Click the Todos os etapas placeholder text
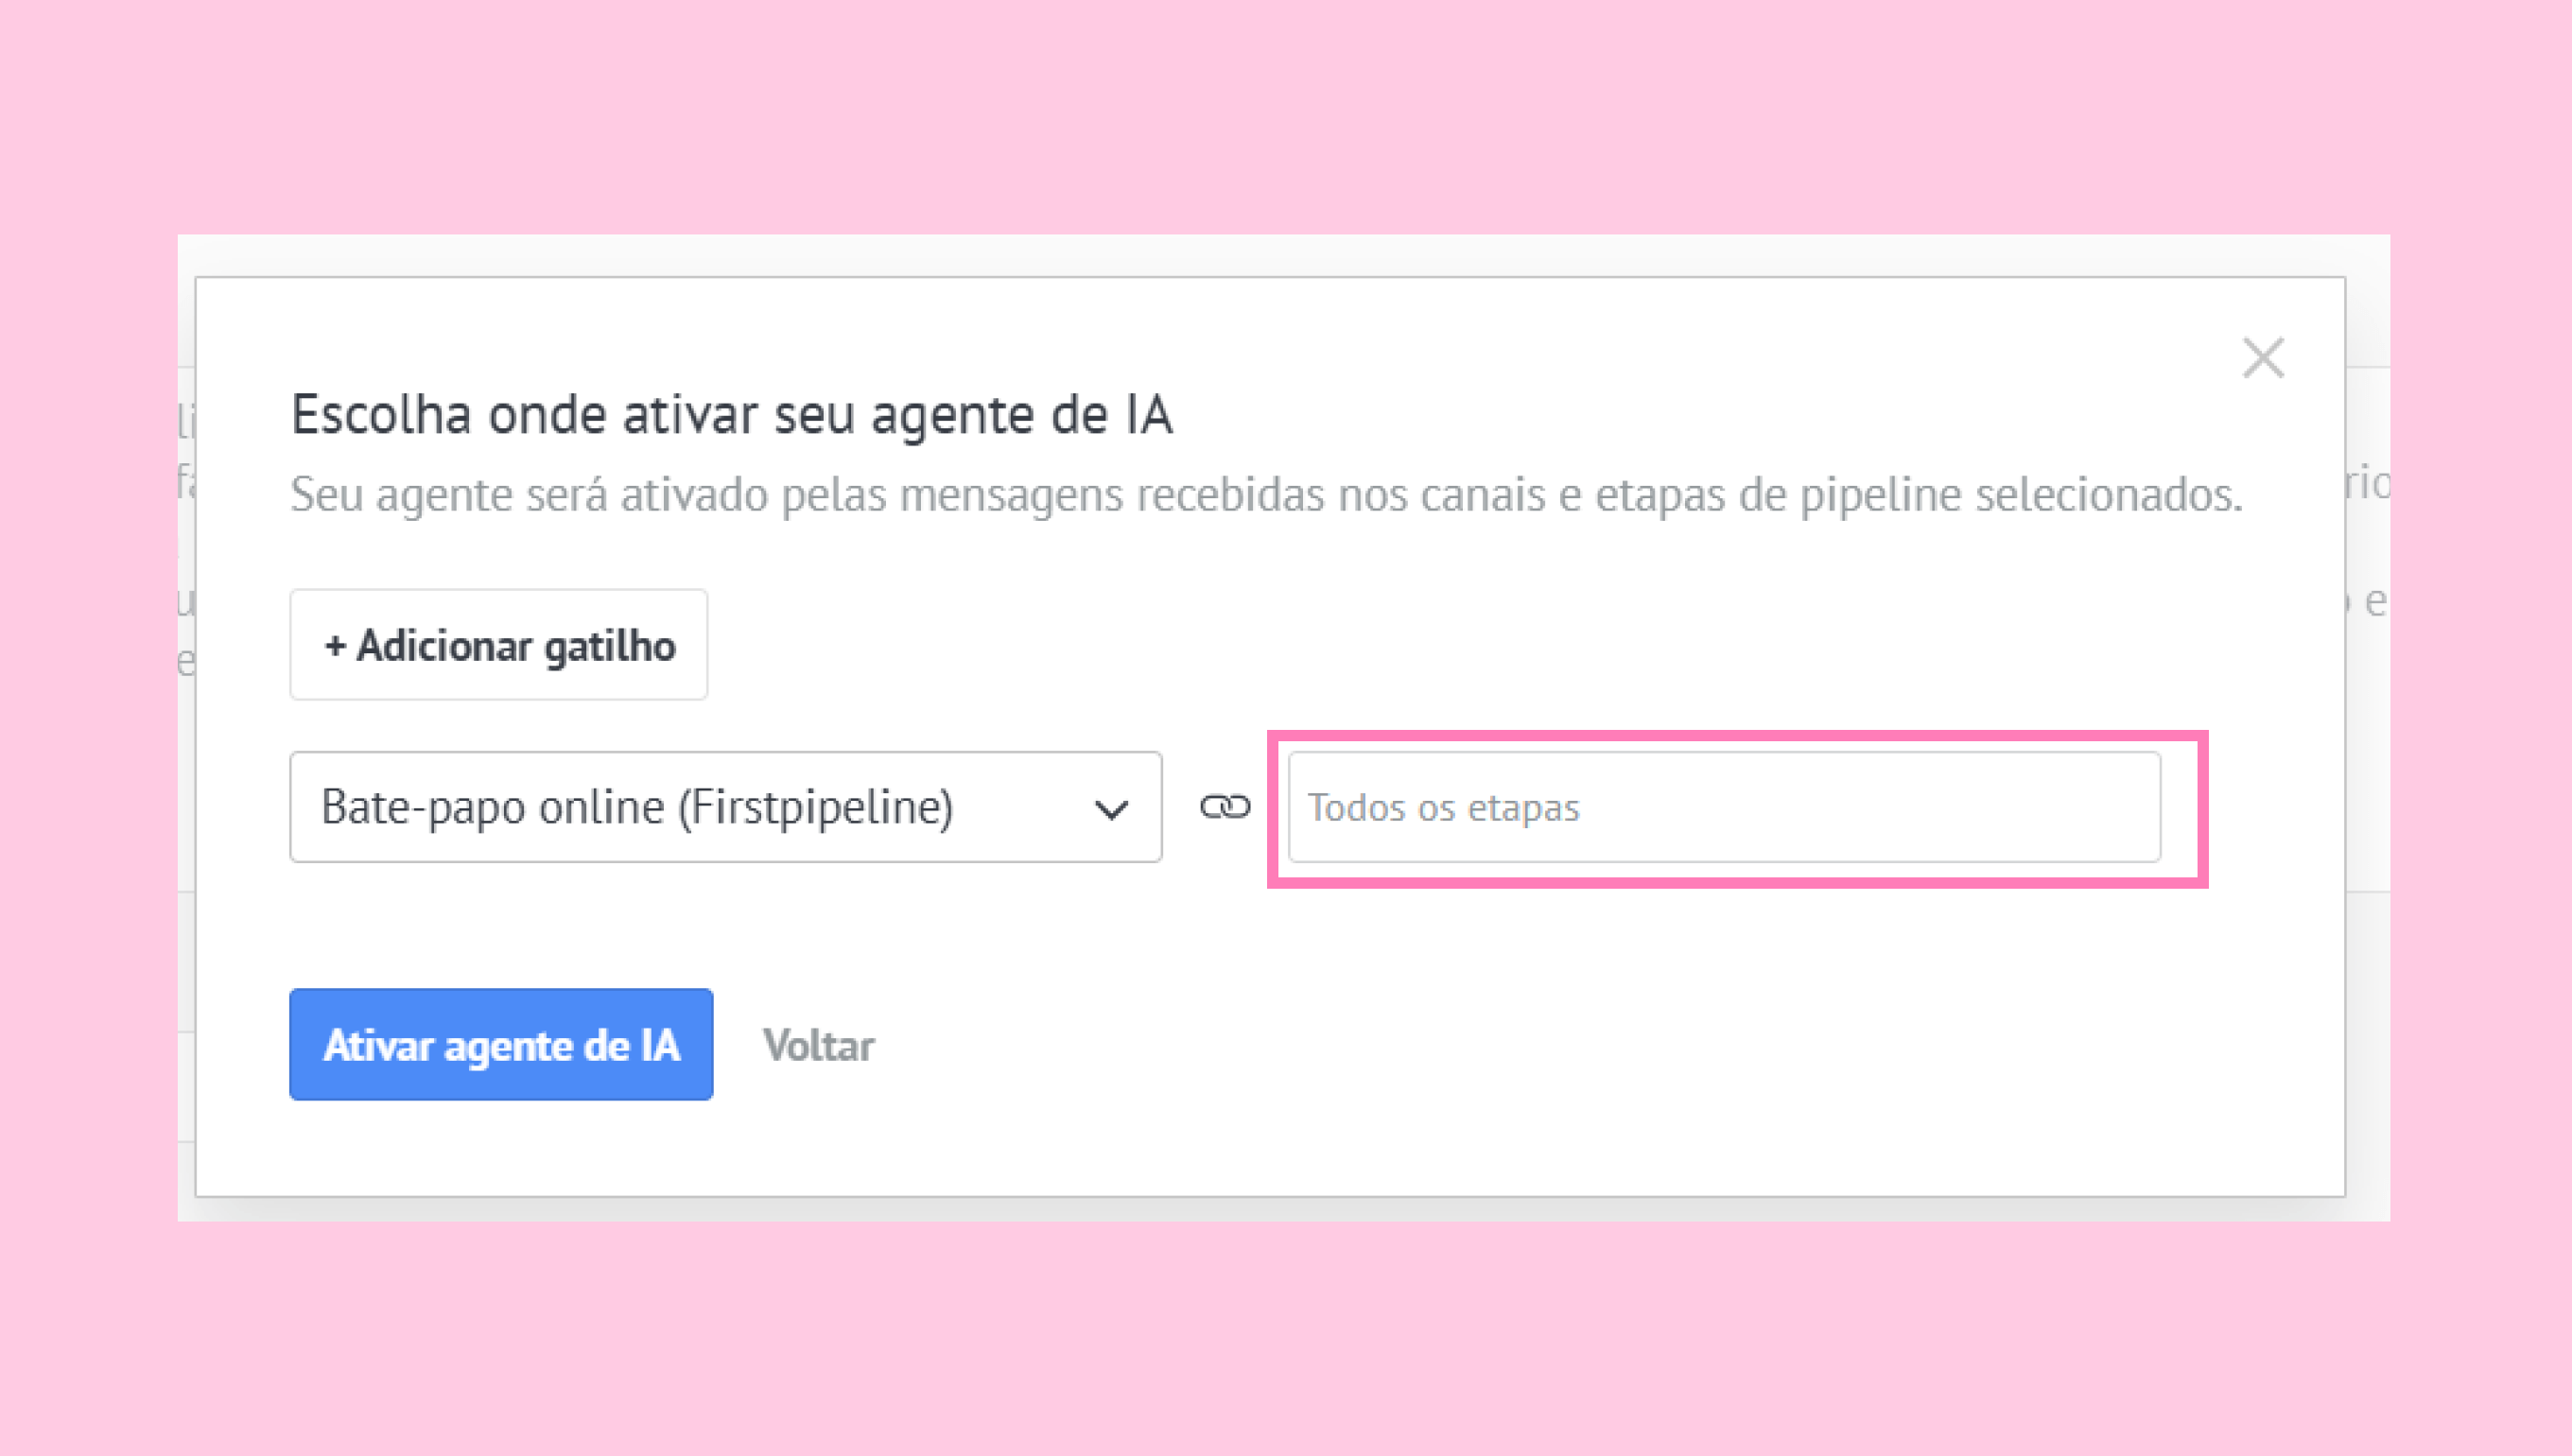 tap(1443, 808)
